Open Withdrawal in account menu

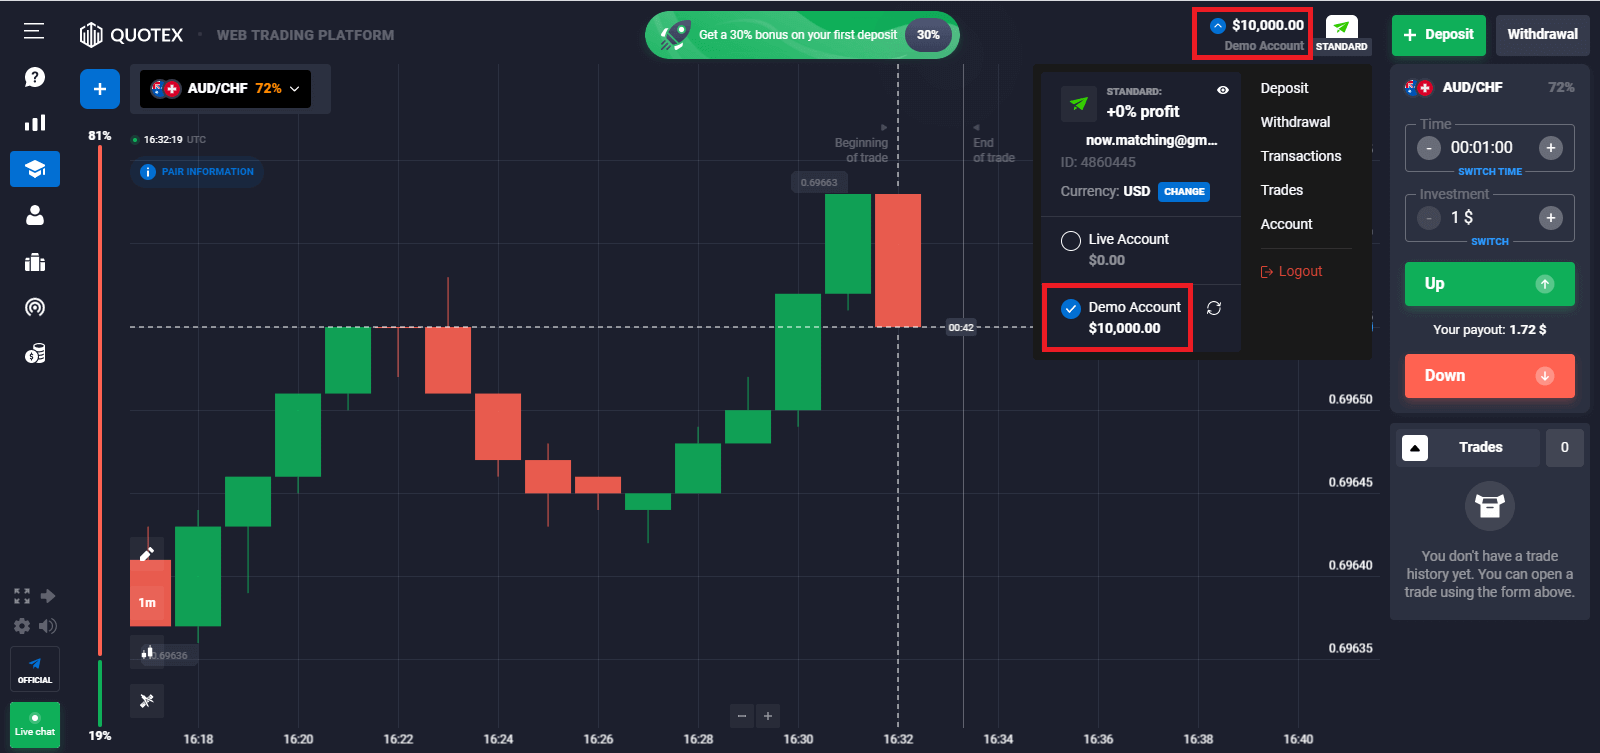click(1295, 122)
